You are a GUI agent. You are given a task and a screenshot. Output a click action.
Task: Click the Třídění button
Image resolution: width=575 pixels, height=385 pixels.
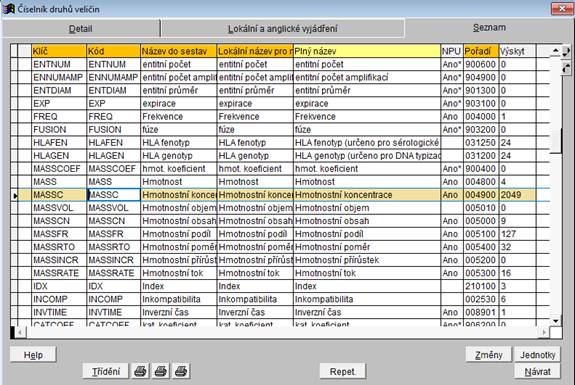pos(106,371)
